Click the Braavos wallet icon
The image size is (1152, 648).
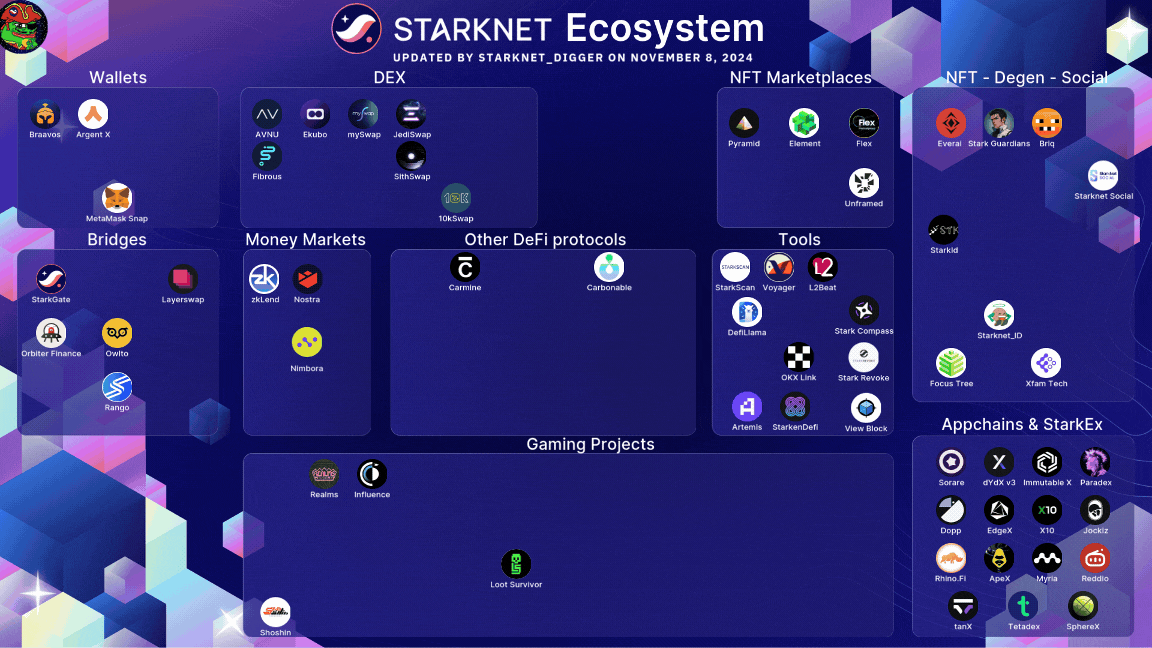(x=45, y=115)
